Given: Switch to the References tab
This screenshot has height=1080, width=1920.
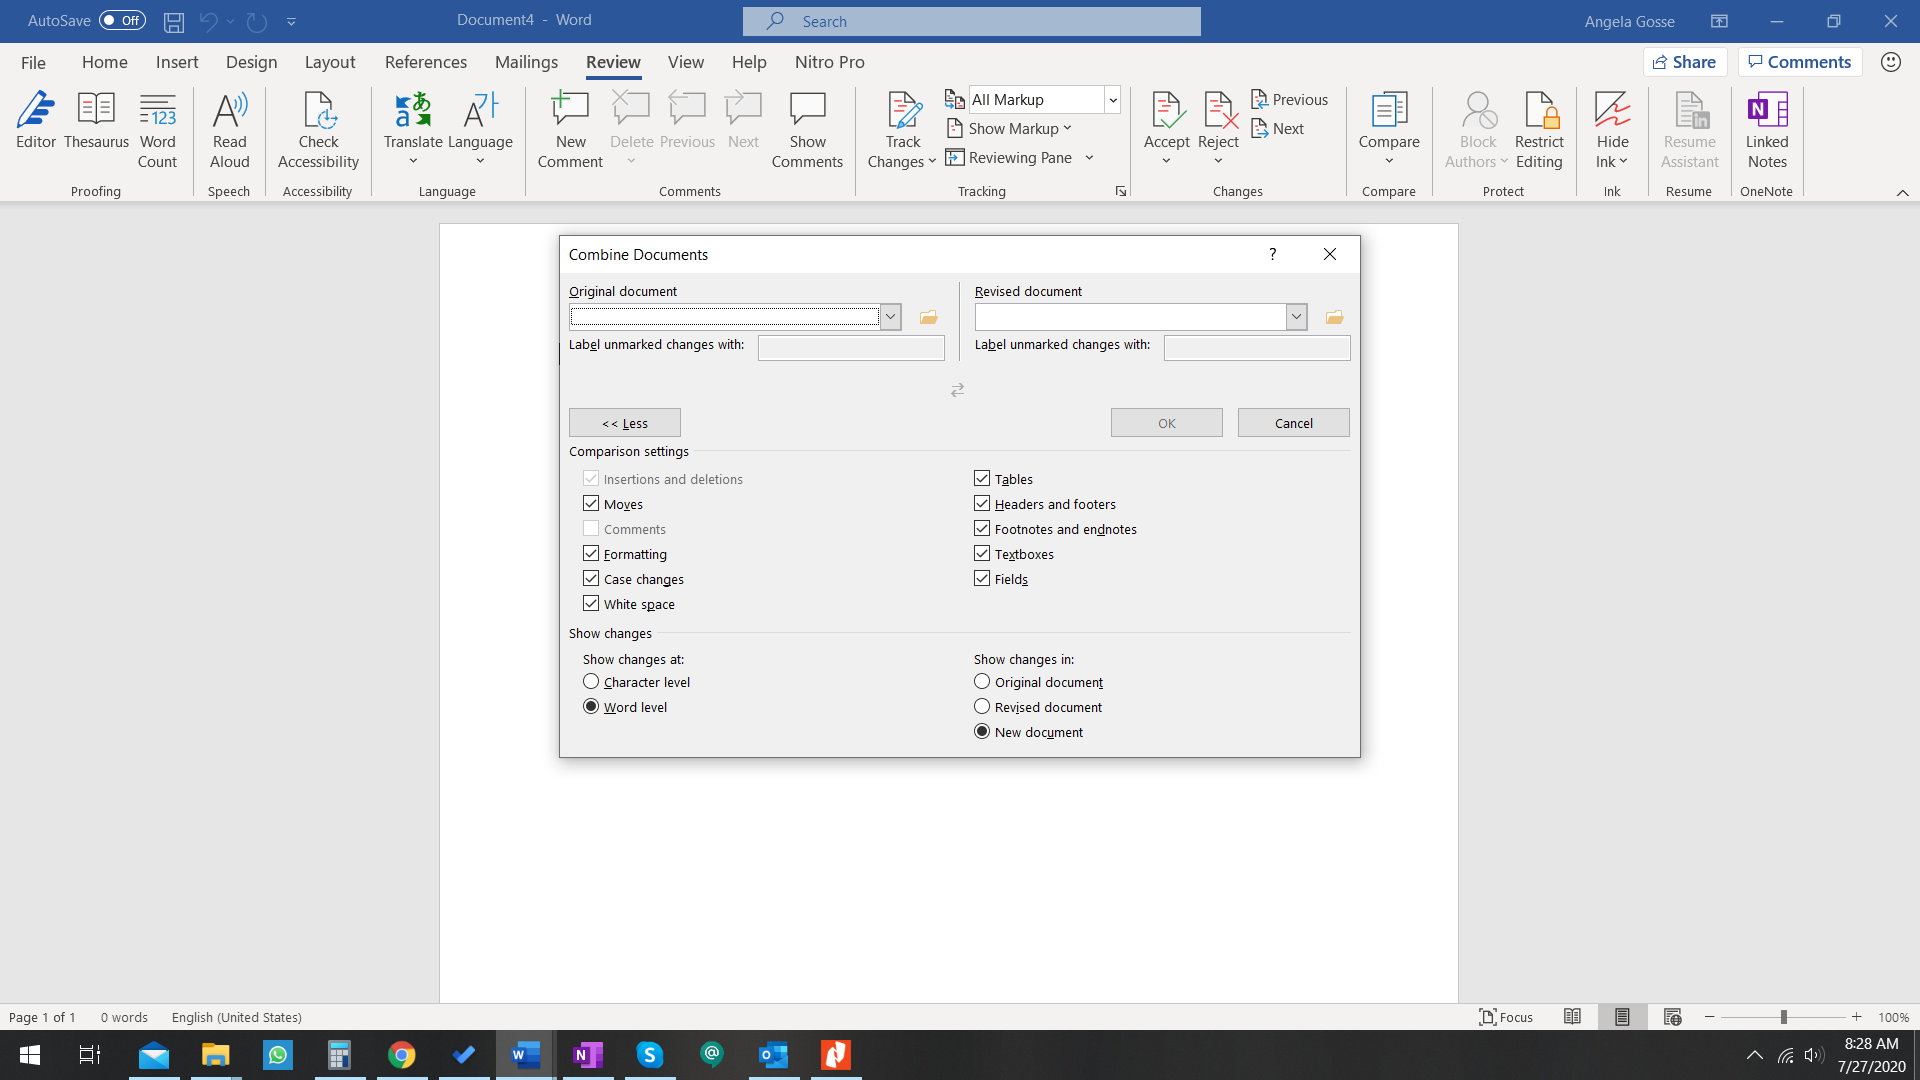Looking at the screenshot, I should pyautogui.click(x=425, y=62).
